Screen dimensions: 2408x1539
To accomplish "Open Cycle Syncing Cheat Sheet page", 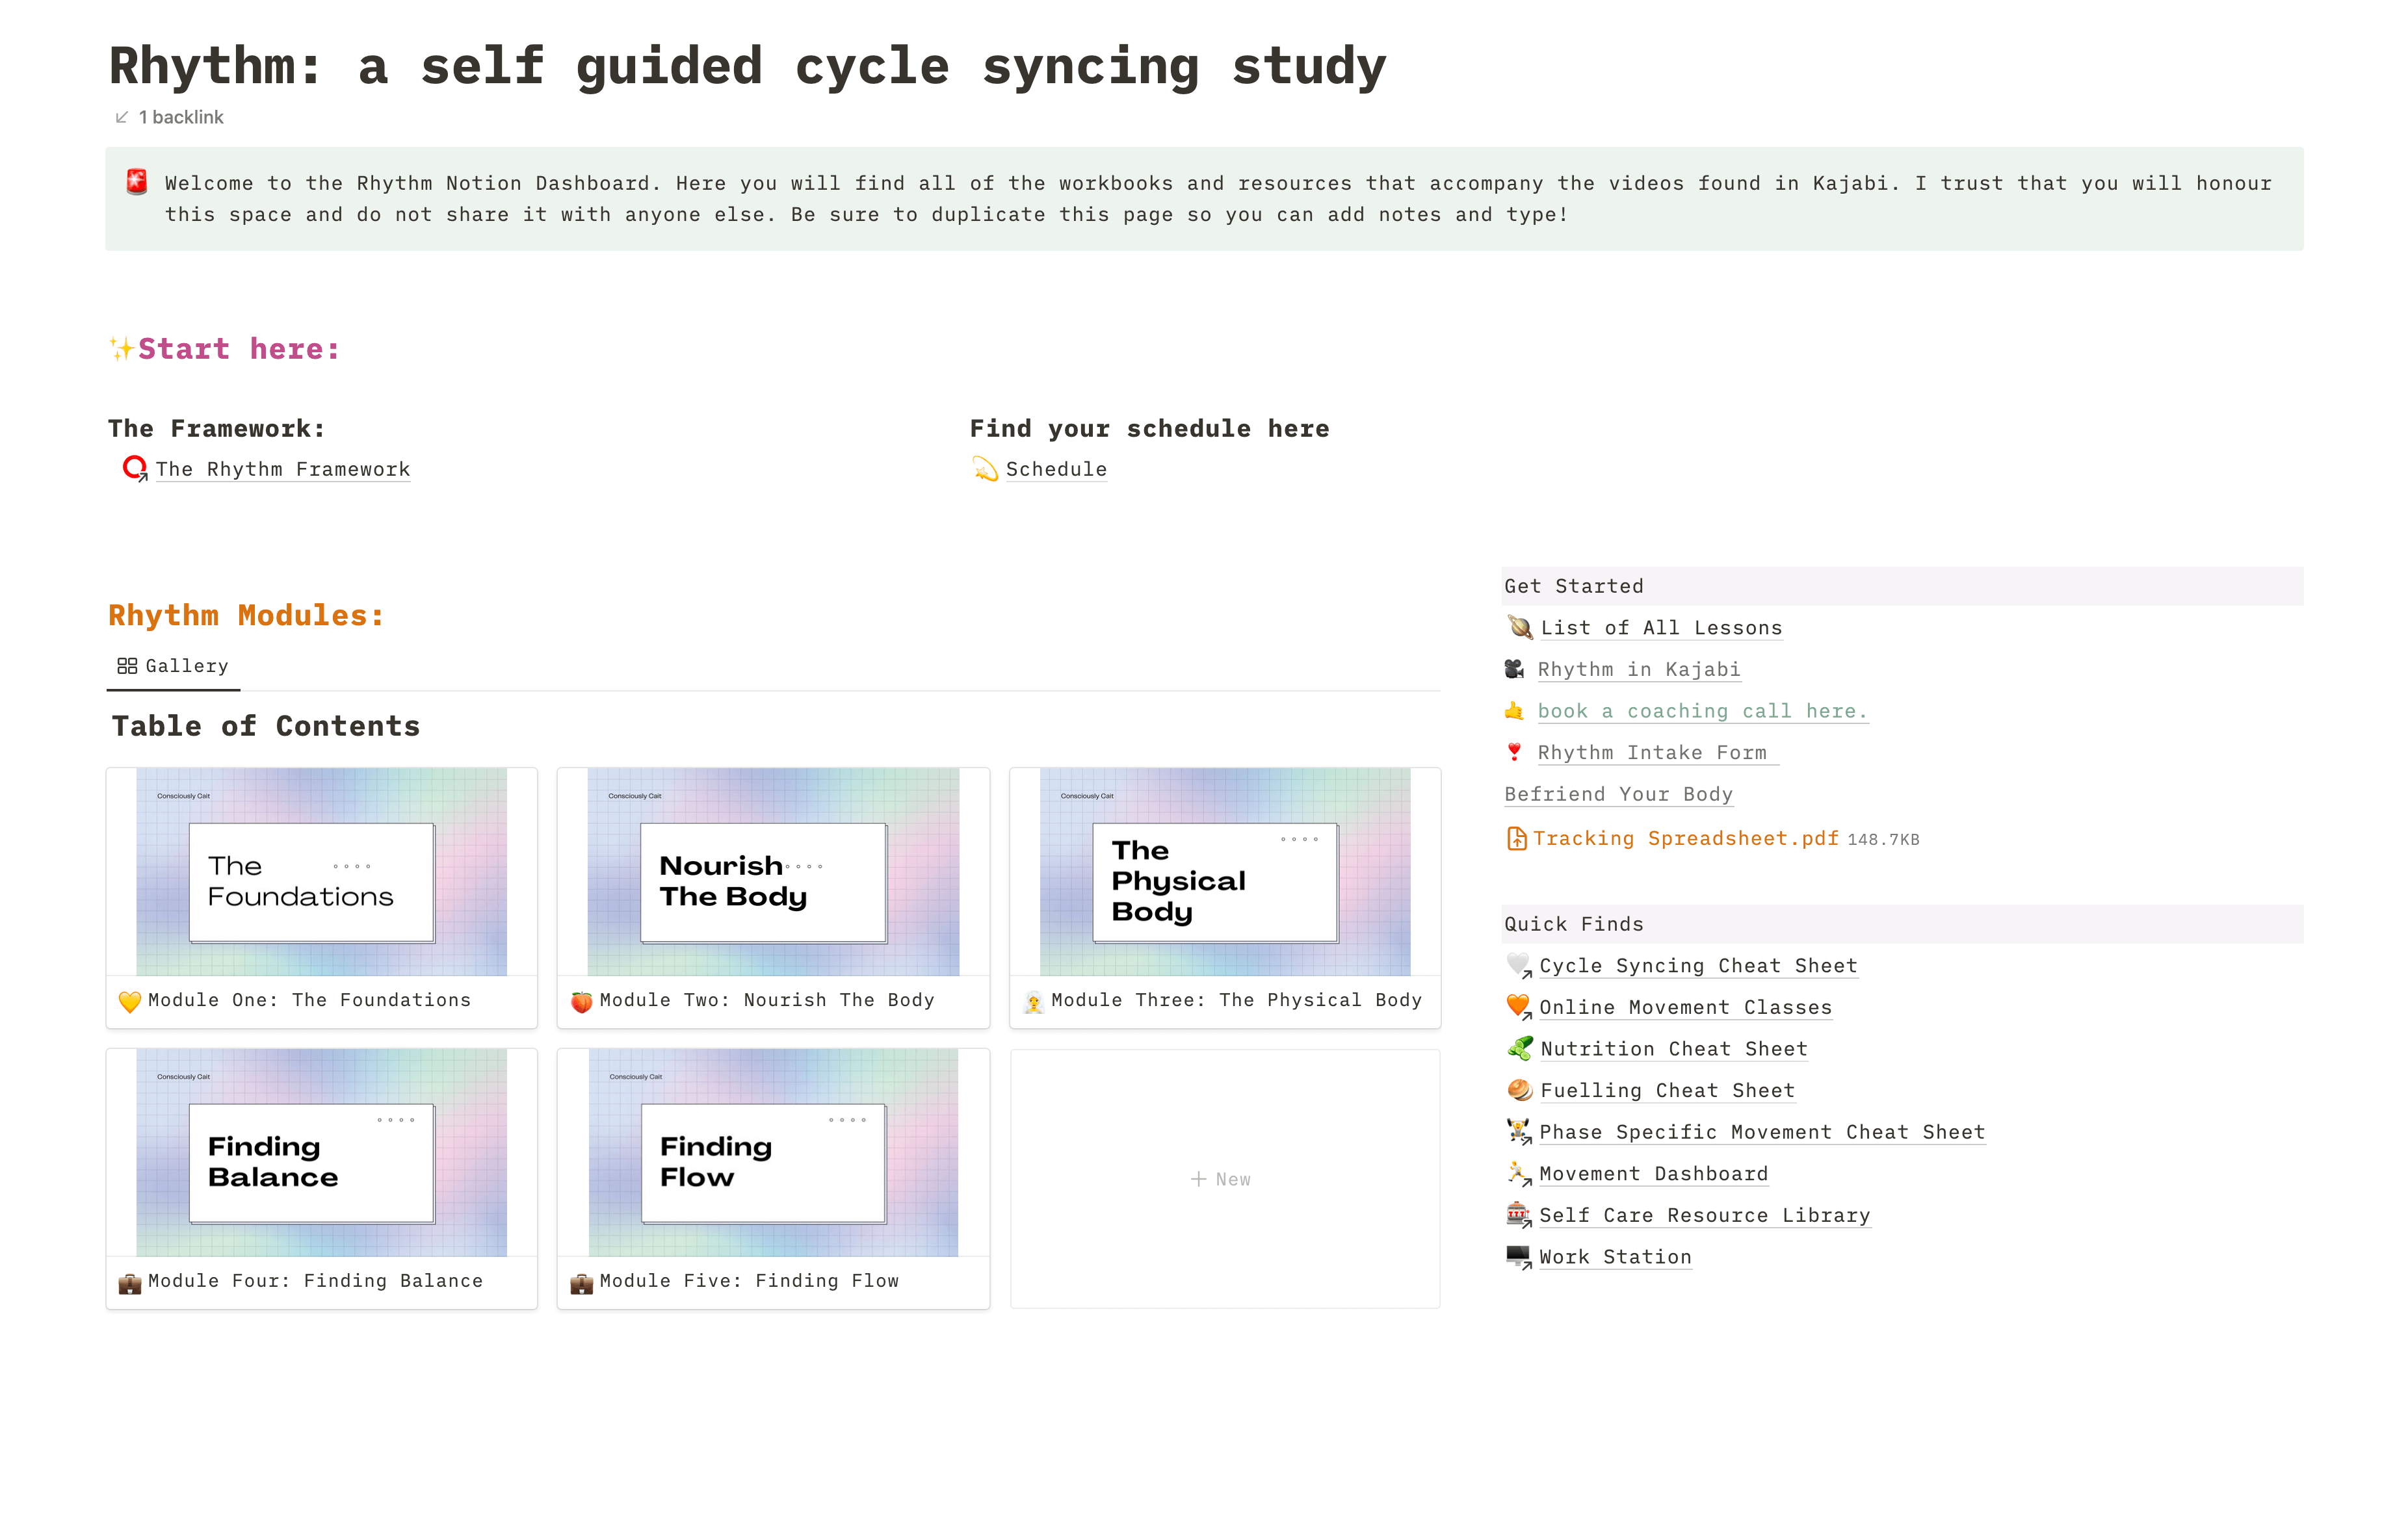I will (1698, 965).
